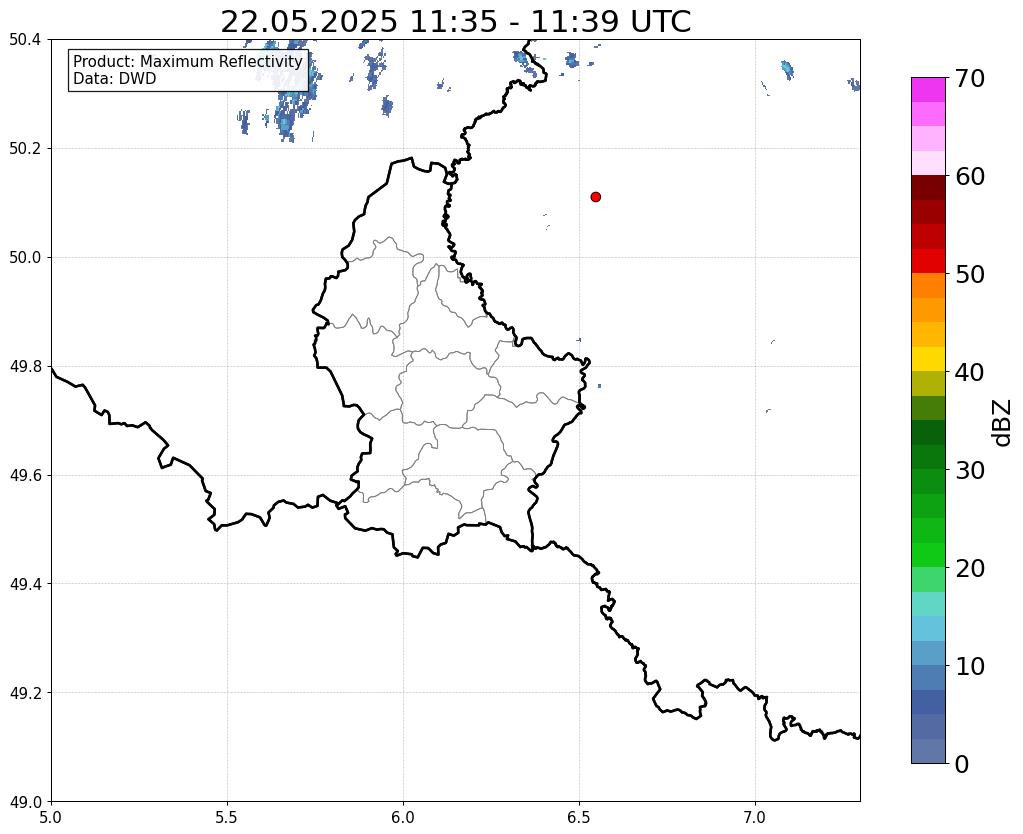Click the 5.5 longitude axis label
This screenshot has height=834, width=1023.
[227, 817]
